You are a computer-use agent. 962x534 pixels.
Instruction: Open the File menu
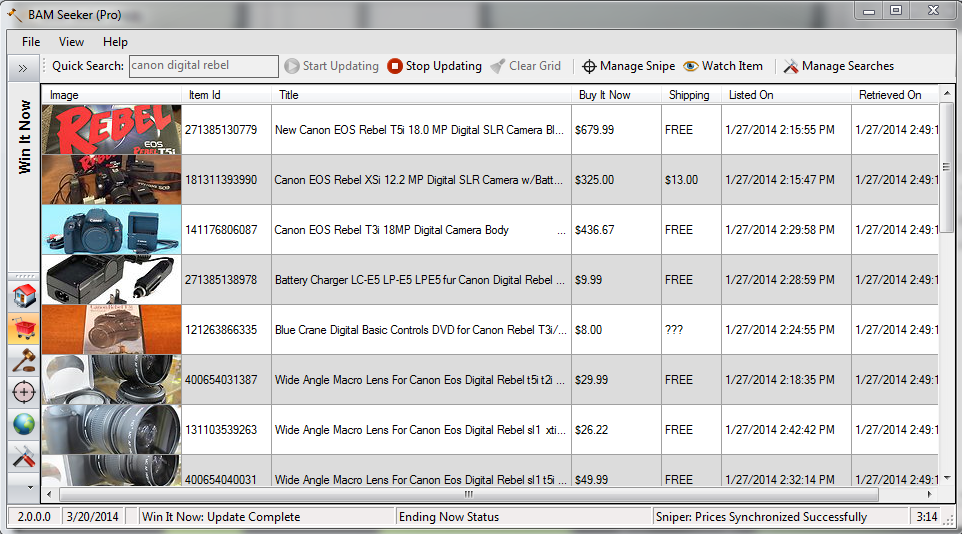(31, 42)
